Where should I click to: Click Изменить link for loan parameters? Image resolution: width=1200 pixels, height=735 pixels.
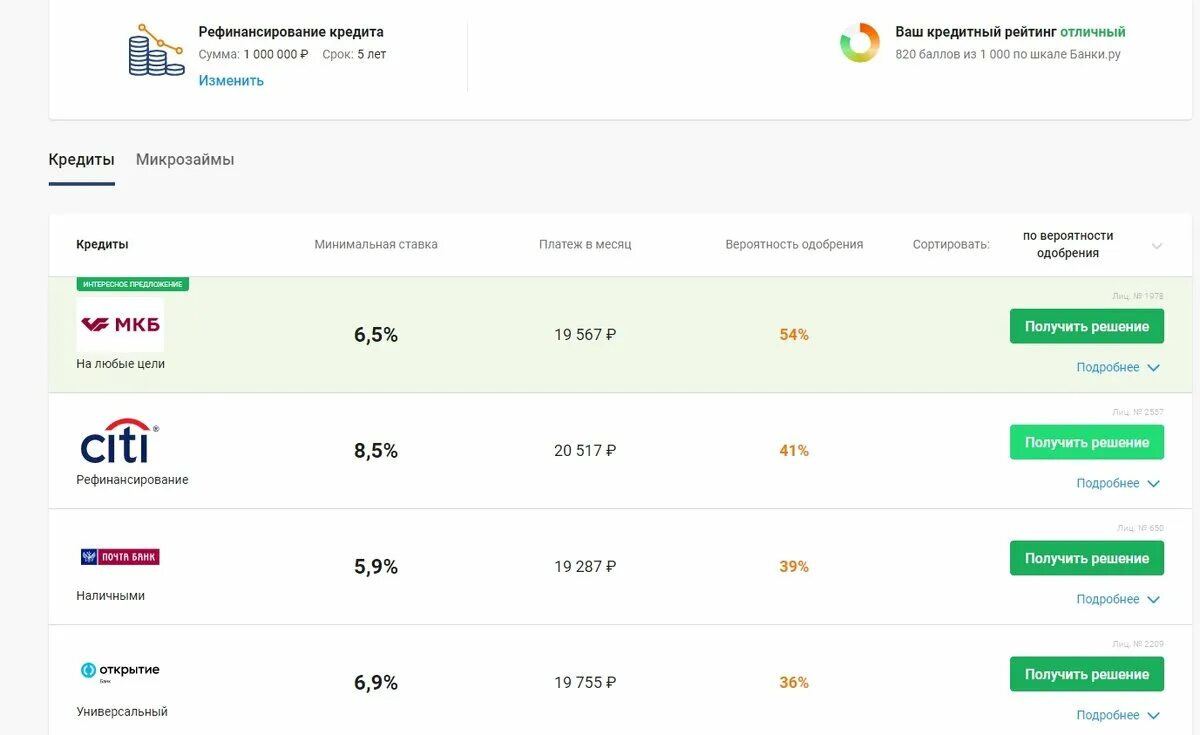point(231,81)
